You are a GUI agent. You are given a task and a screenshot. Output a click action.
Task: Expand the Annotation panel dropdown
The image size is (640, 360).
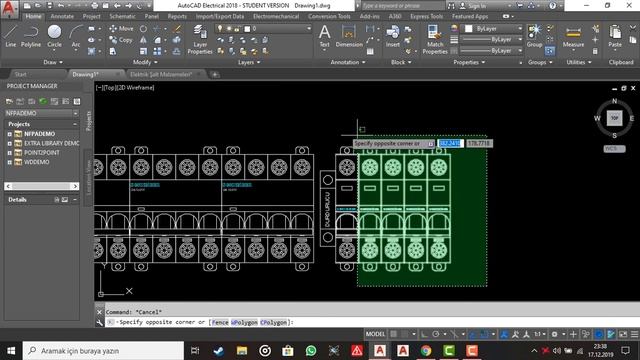[x=348, y=62]
